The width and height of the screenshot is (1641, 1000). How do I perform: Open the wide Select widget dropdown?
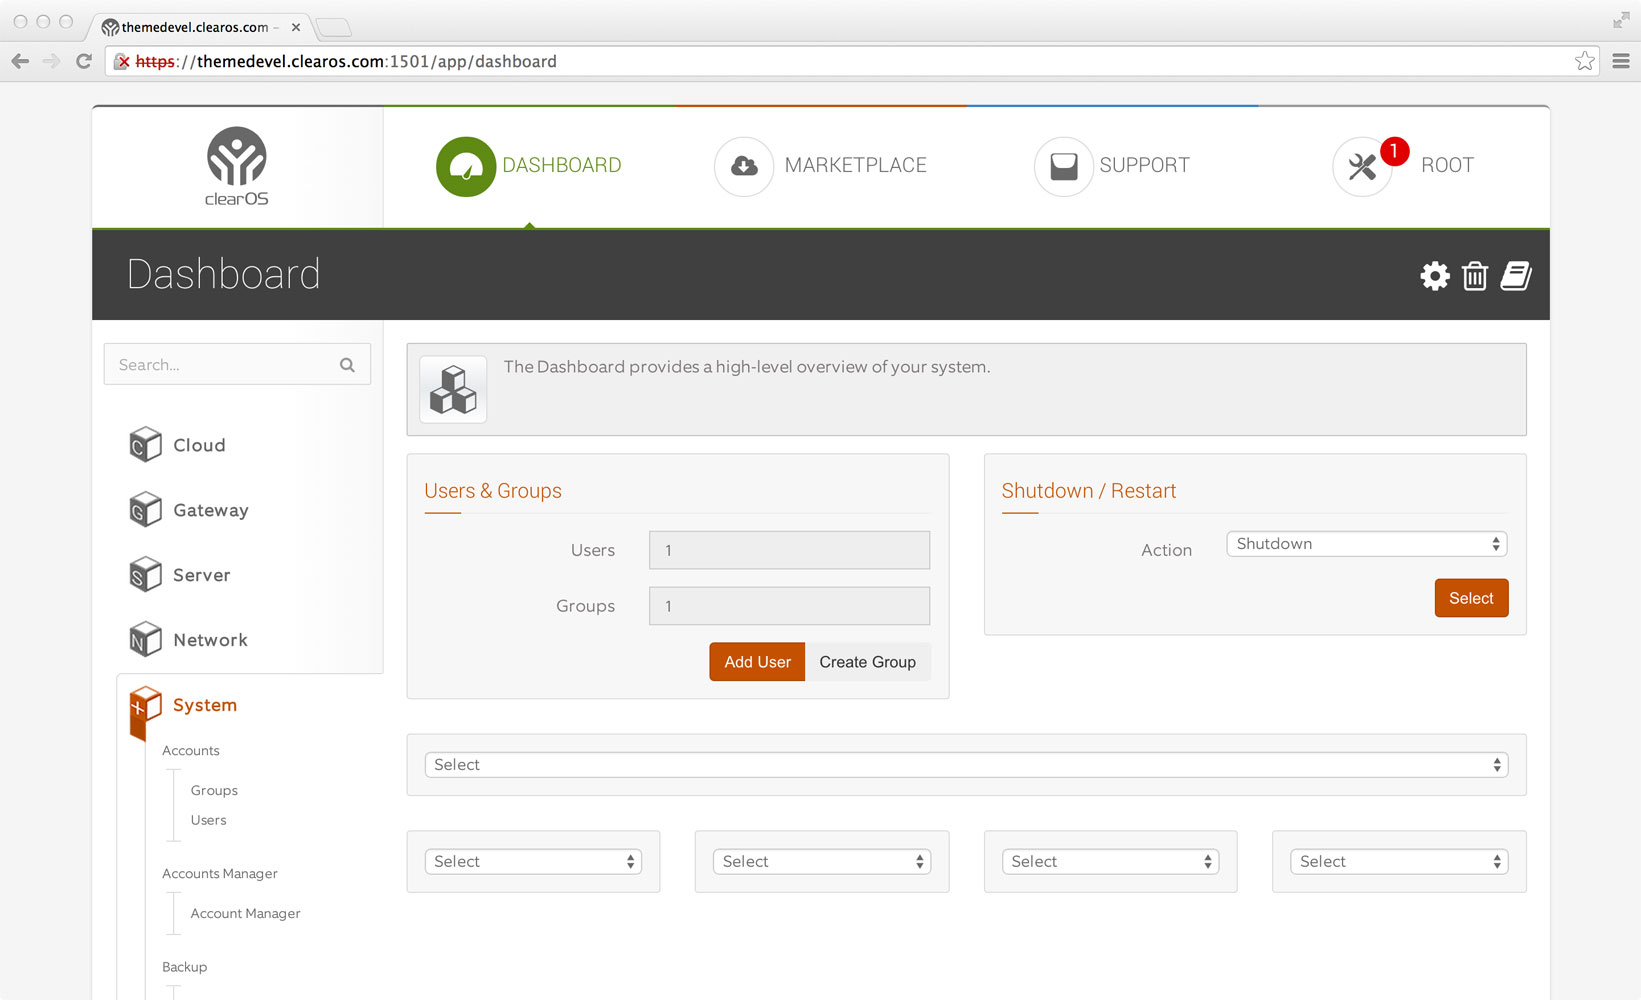pyautogui.click(x=966, y=765)
